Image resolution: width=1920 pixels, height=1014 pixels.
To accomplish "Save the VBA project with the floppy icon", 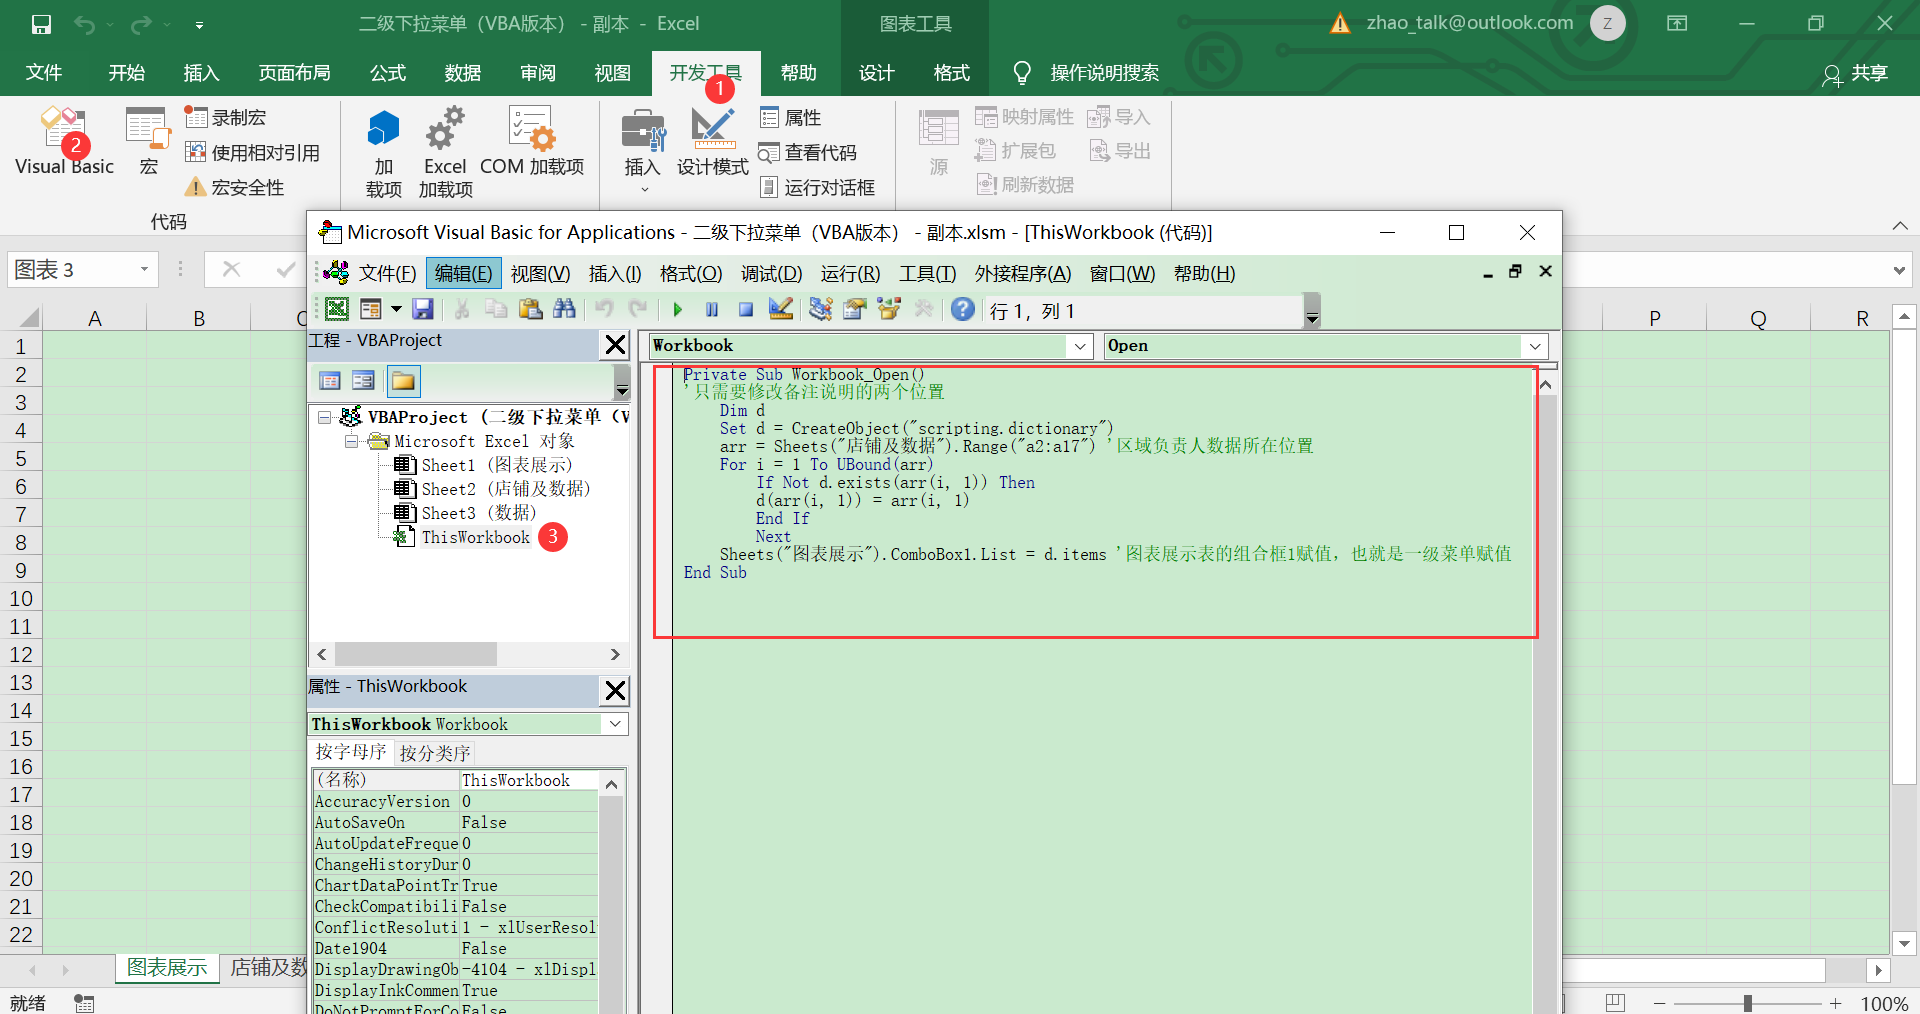I will 423,310.
